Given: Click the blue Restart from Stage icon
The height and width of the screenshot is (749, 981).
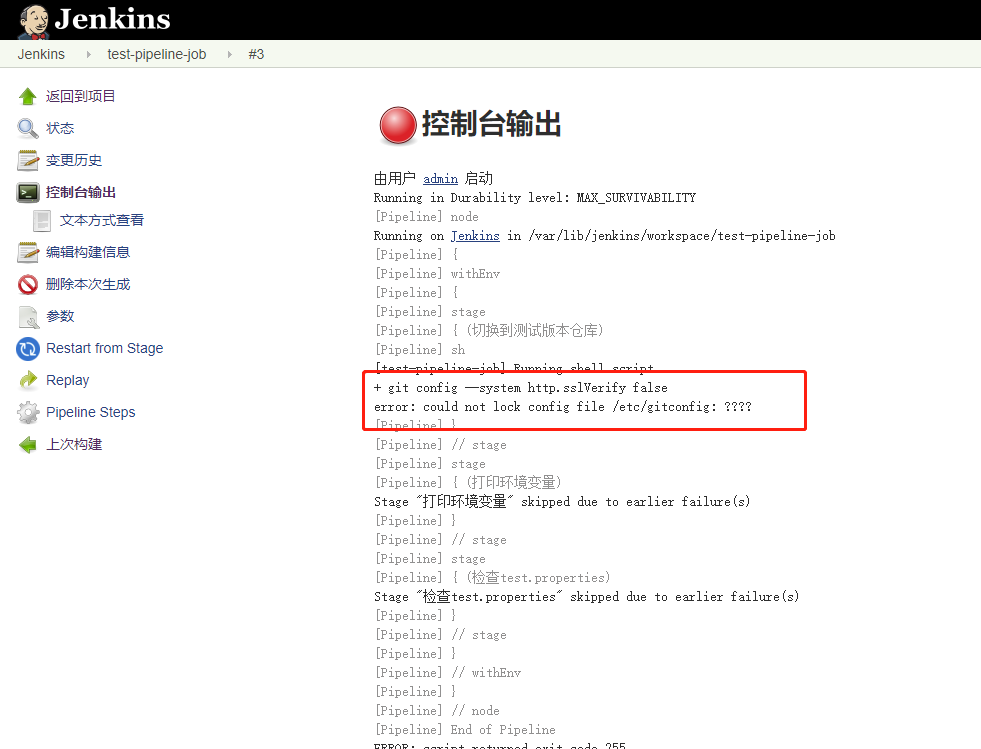Looking at the screenshot, I should [28, 348].
